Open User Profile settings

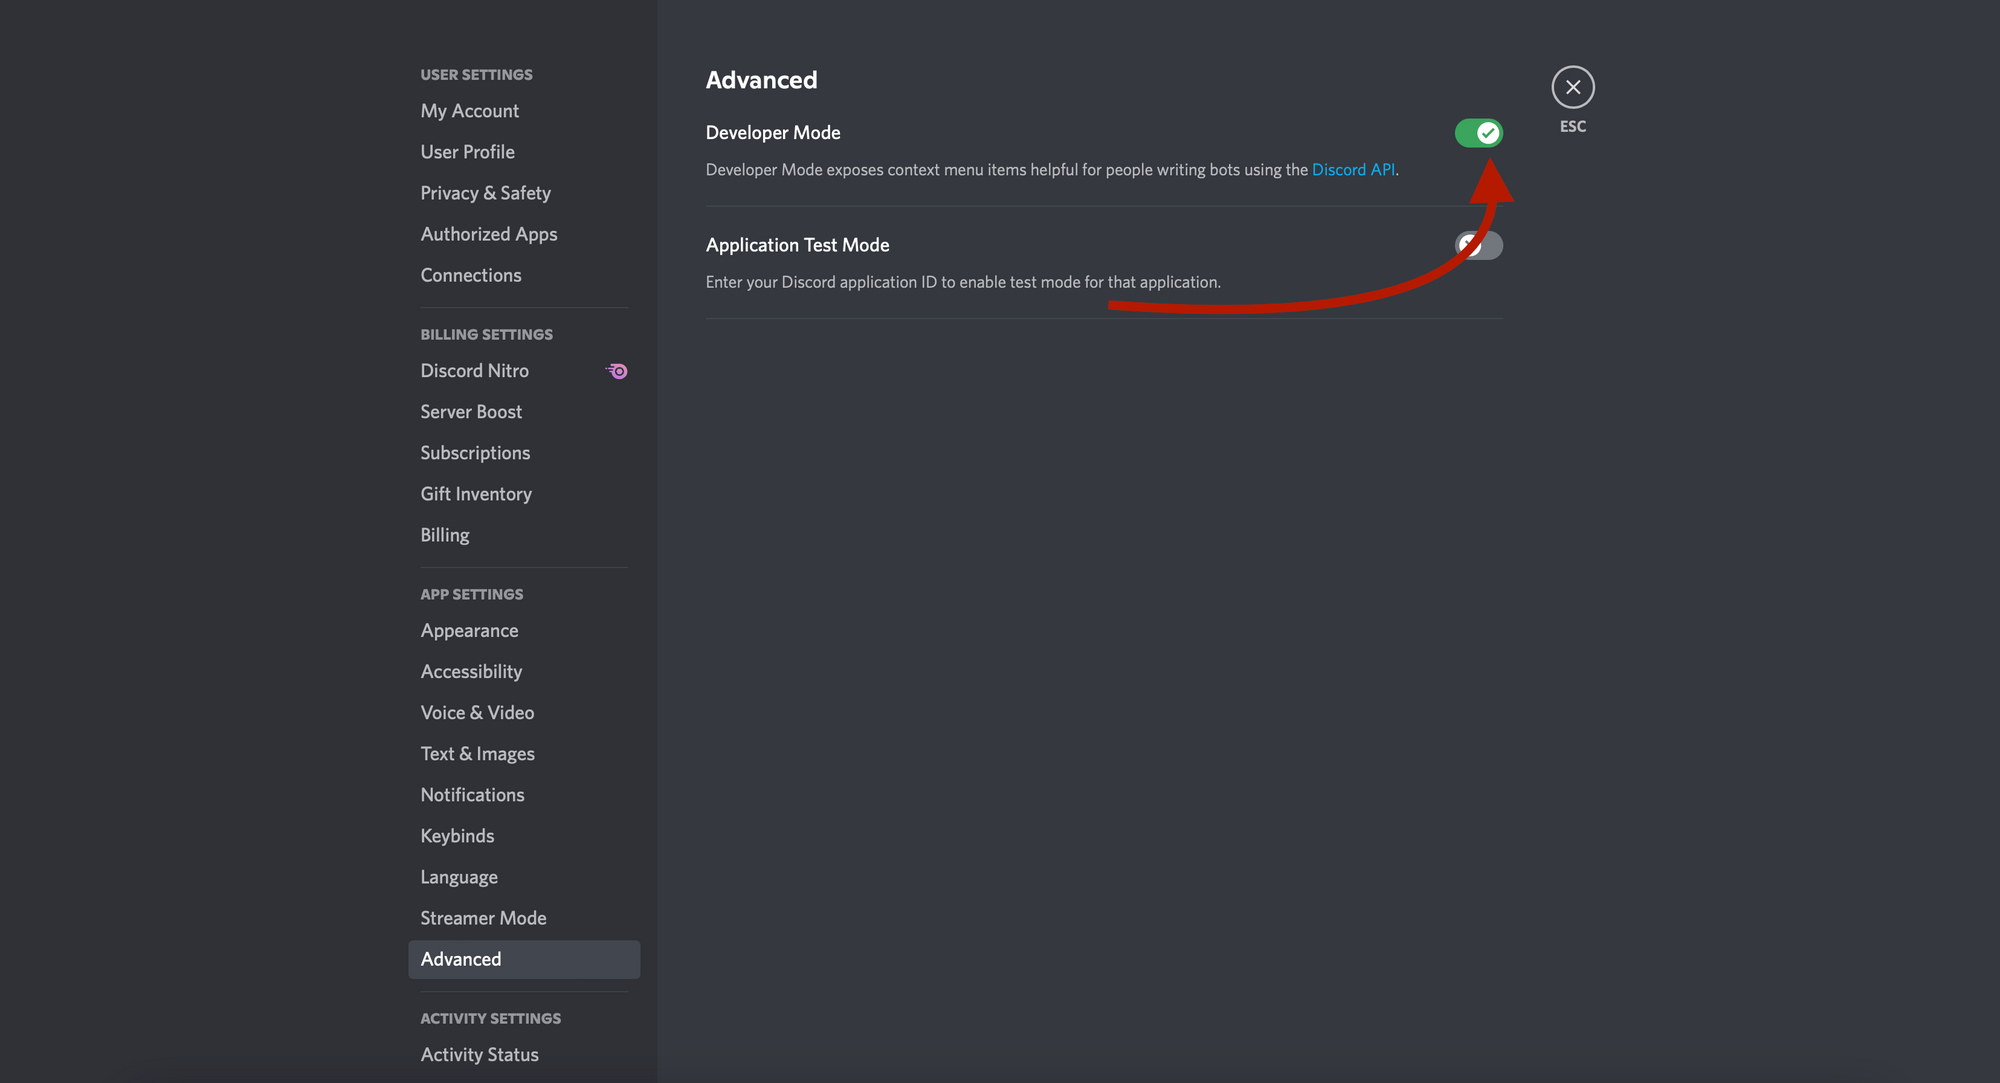[467, 151]
